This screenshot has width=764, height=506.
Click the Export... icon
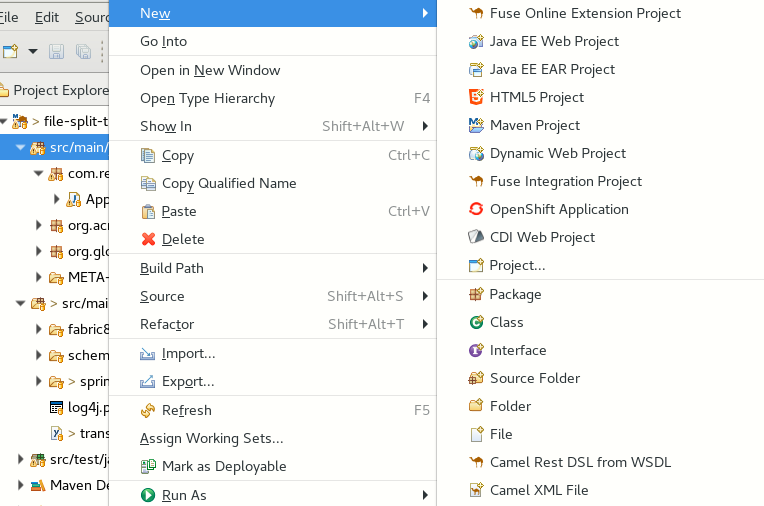point(148,382)
